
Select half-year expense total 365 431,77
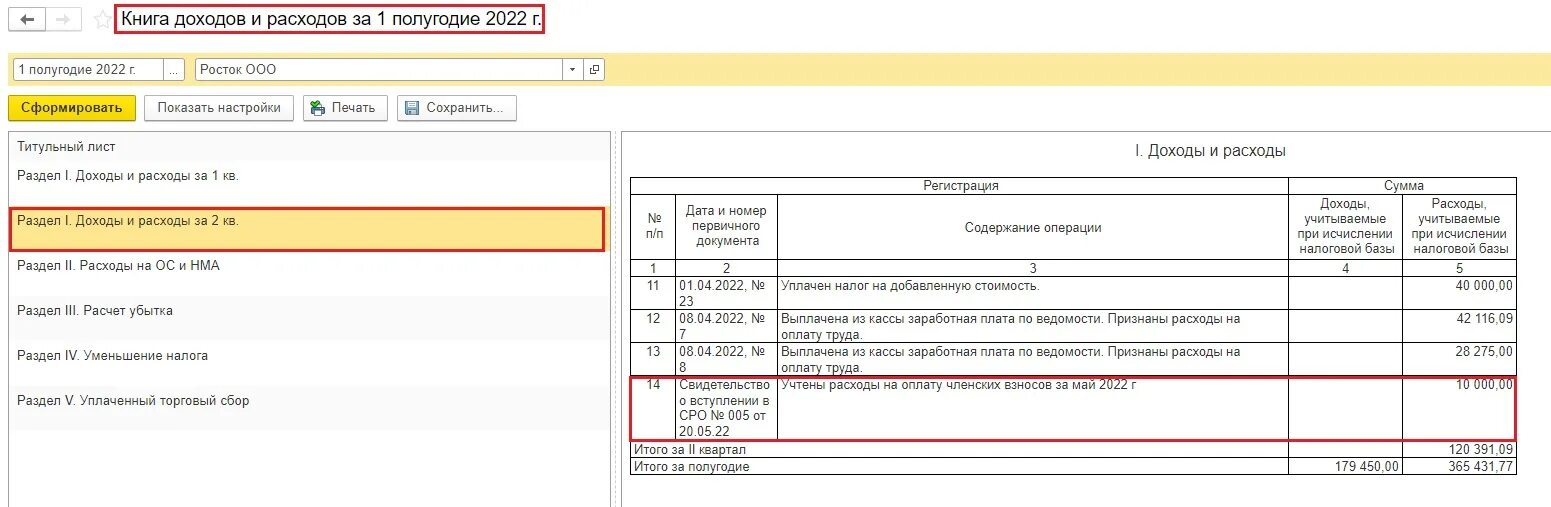pyautogui.click(x=1459, y=466)
